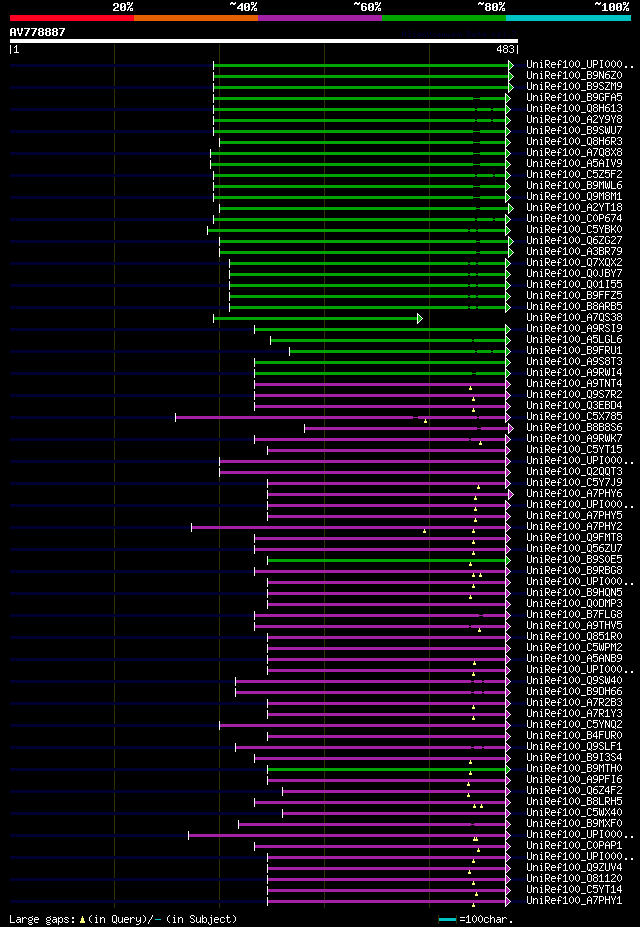Open hit UniRef100_Q9M8M1
This screenshot has height=927, width=640.
point(574,197)
